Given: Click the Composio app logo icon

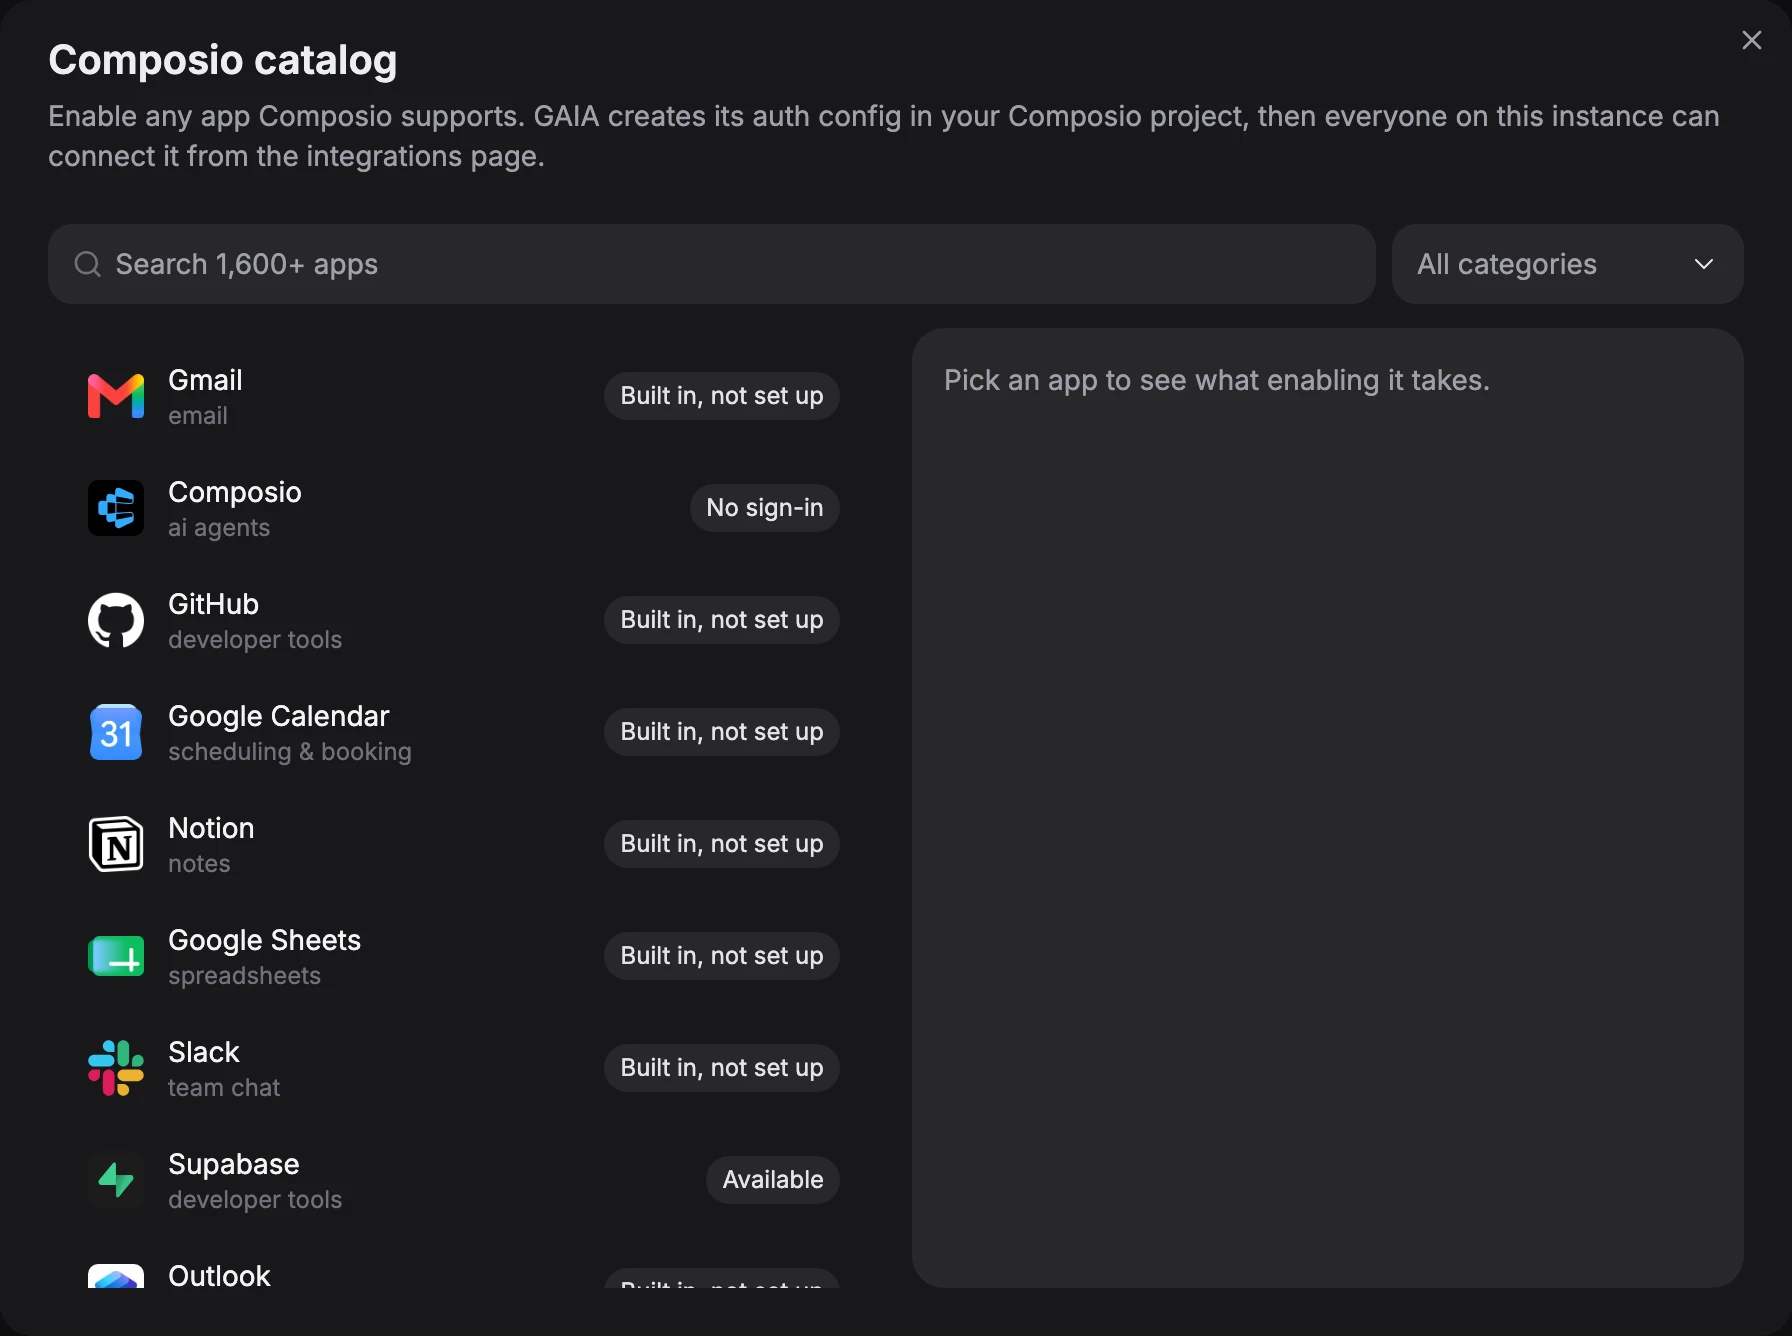Looking at the screenshot, I should 116,508.
